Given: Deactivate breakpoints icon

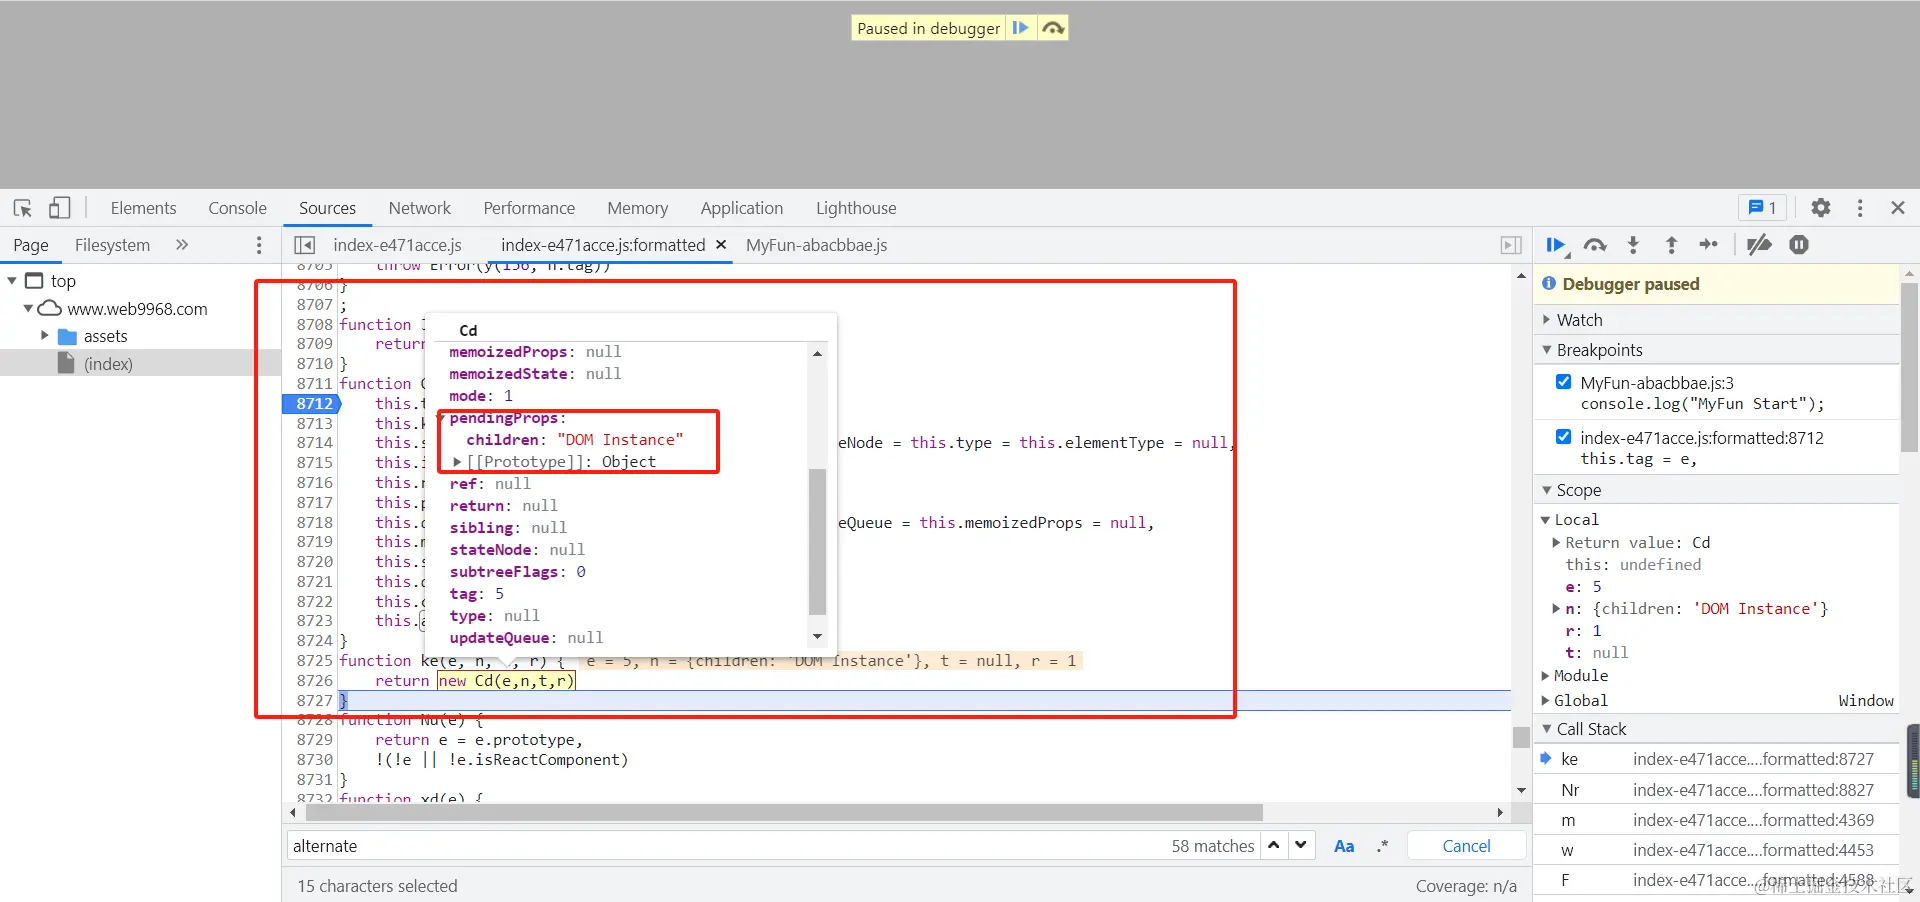Looking at the screenshot, I should [1759, 245].
